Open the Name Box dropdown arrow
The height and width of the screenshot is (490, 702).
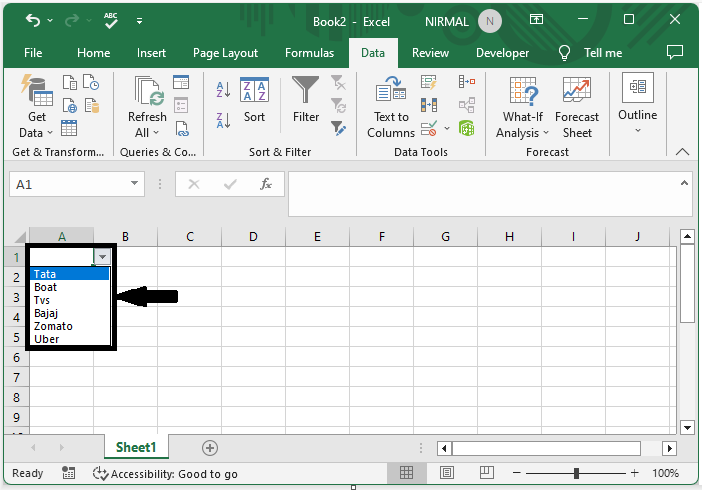coord(134,183)
